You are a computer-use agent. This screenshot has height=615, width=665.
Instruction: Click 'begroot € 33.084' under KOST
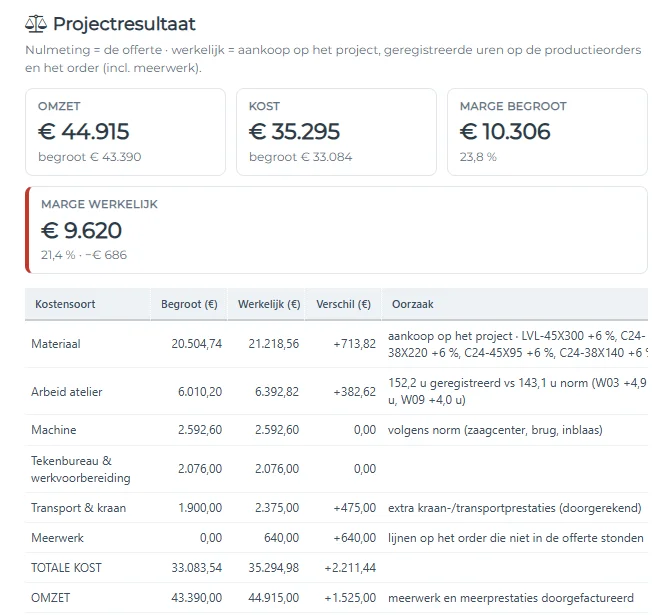(x=300, y=157)
